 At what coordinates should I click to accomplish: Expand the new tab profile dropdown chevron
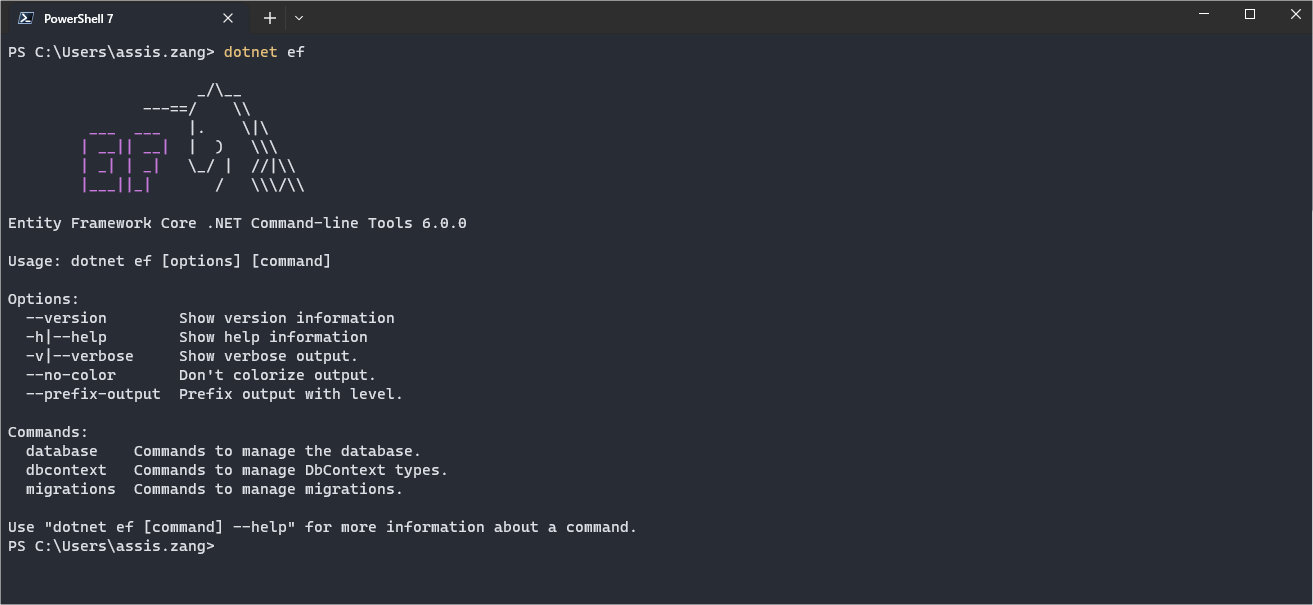pyautogui.click(x=299, y=18)
